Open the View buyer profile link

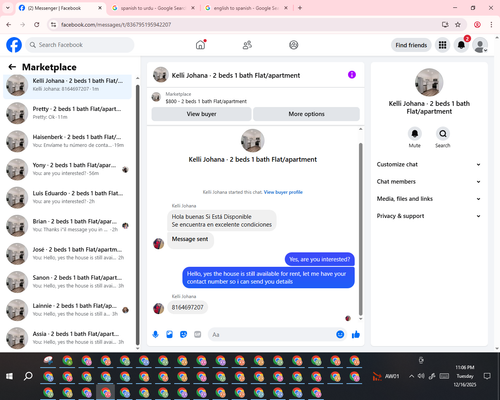(283, 192)
